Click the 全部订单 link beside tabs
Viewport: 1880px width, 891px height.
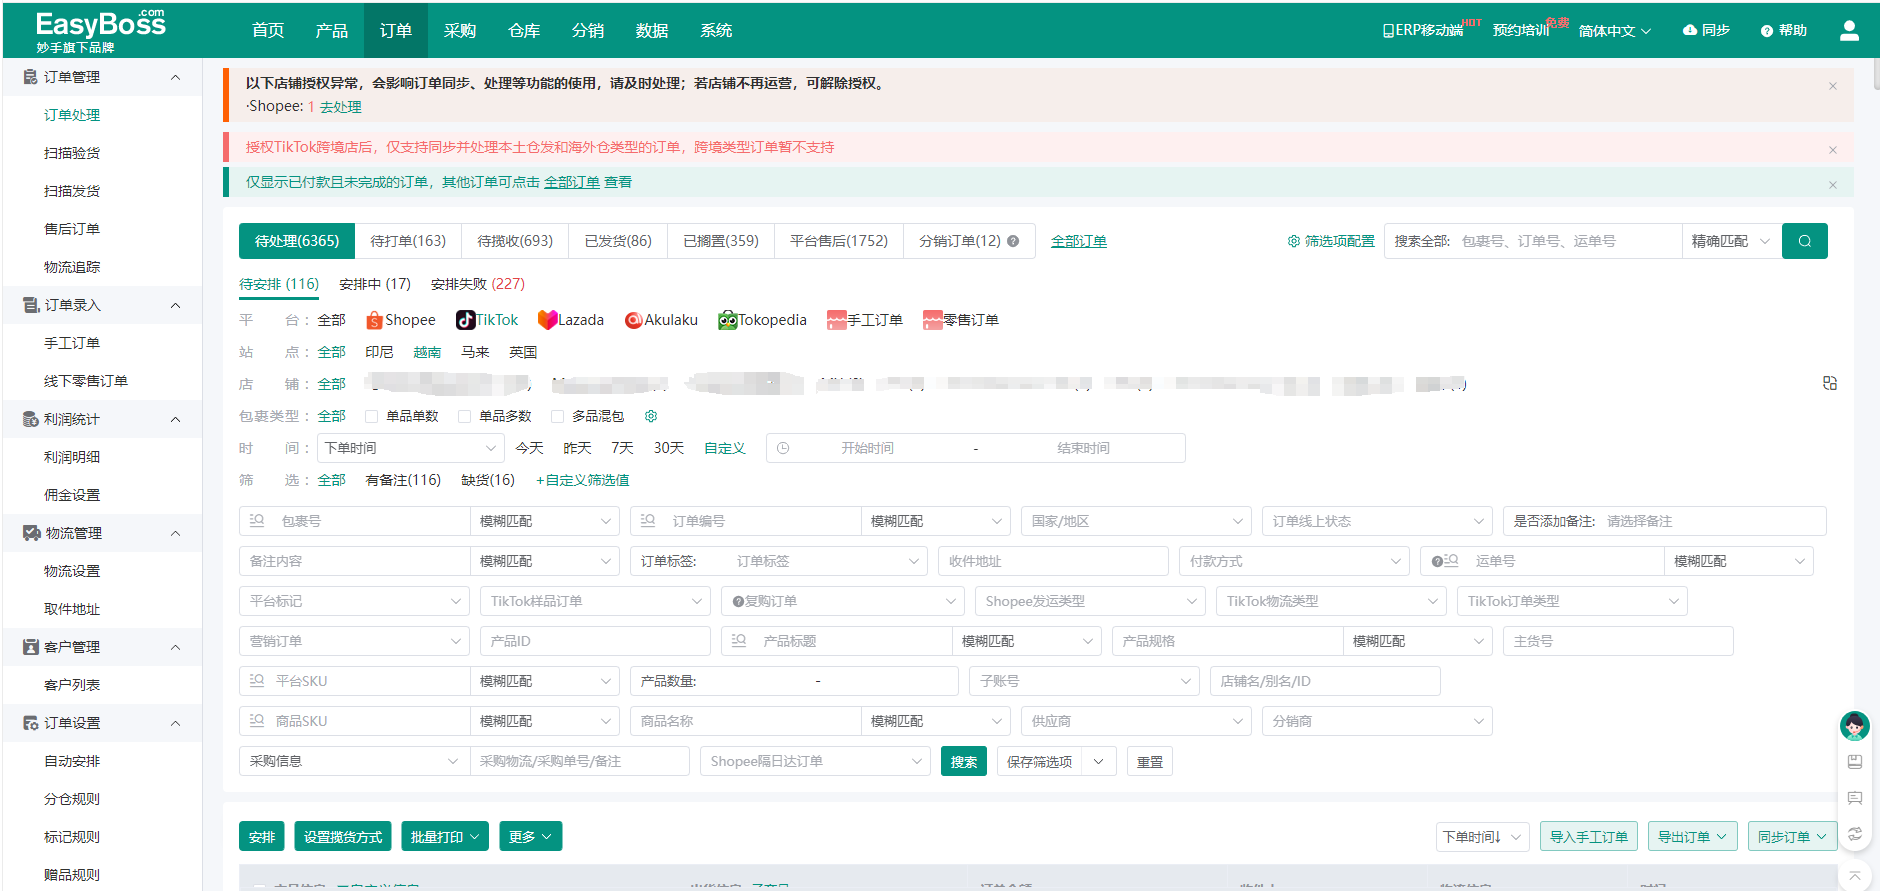point(1079,241)
